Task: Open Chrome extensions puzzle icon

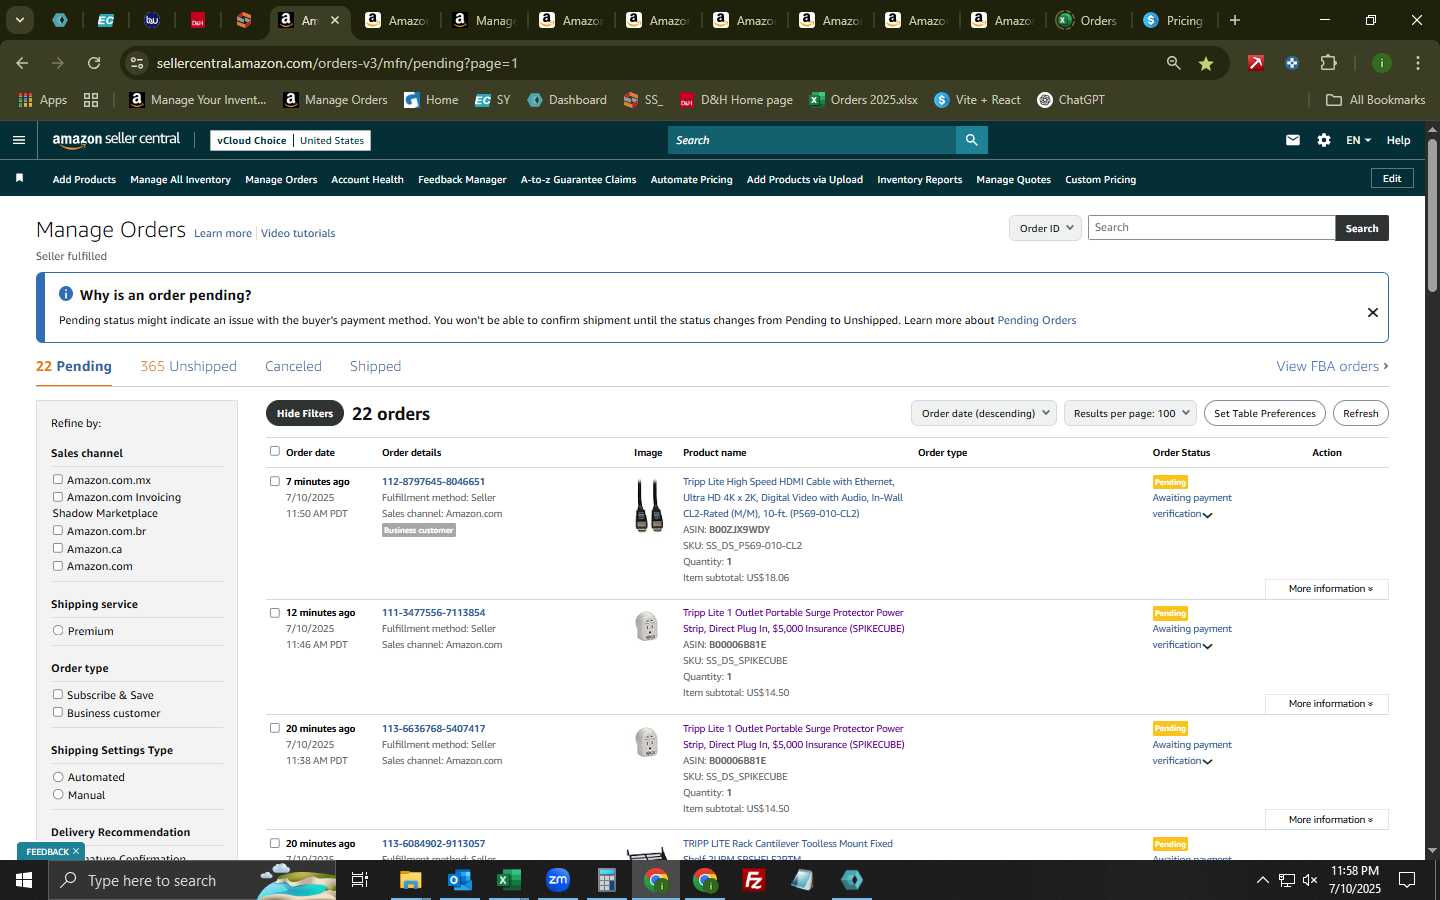Action: pos(1328,63)
